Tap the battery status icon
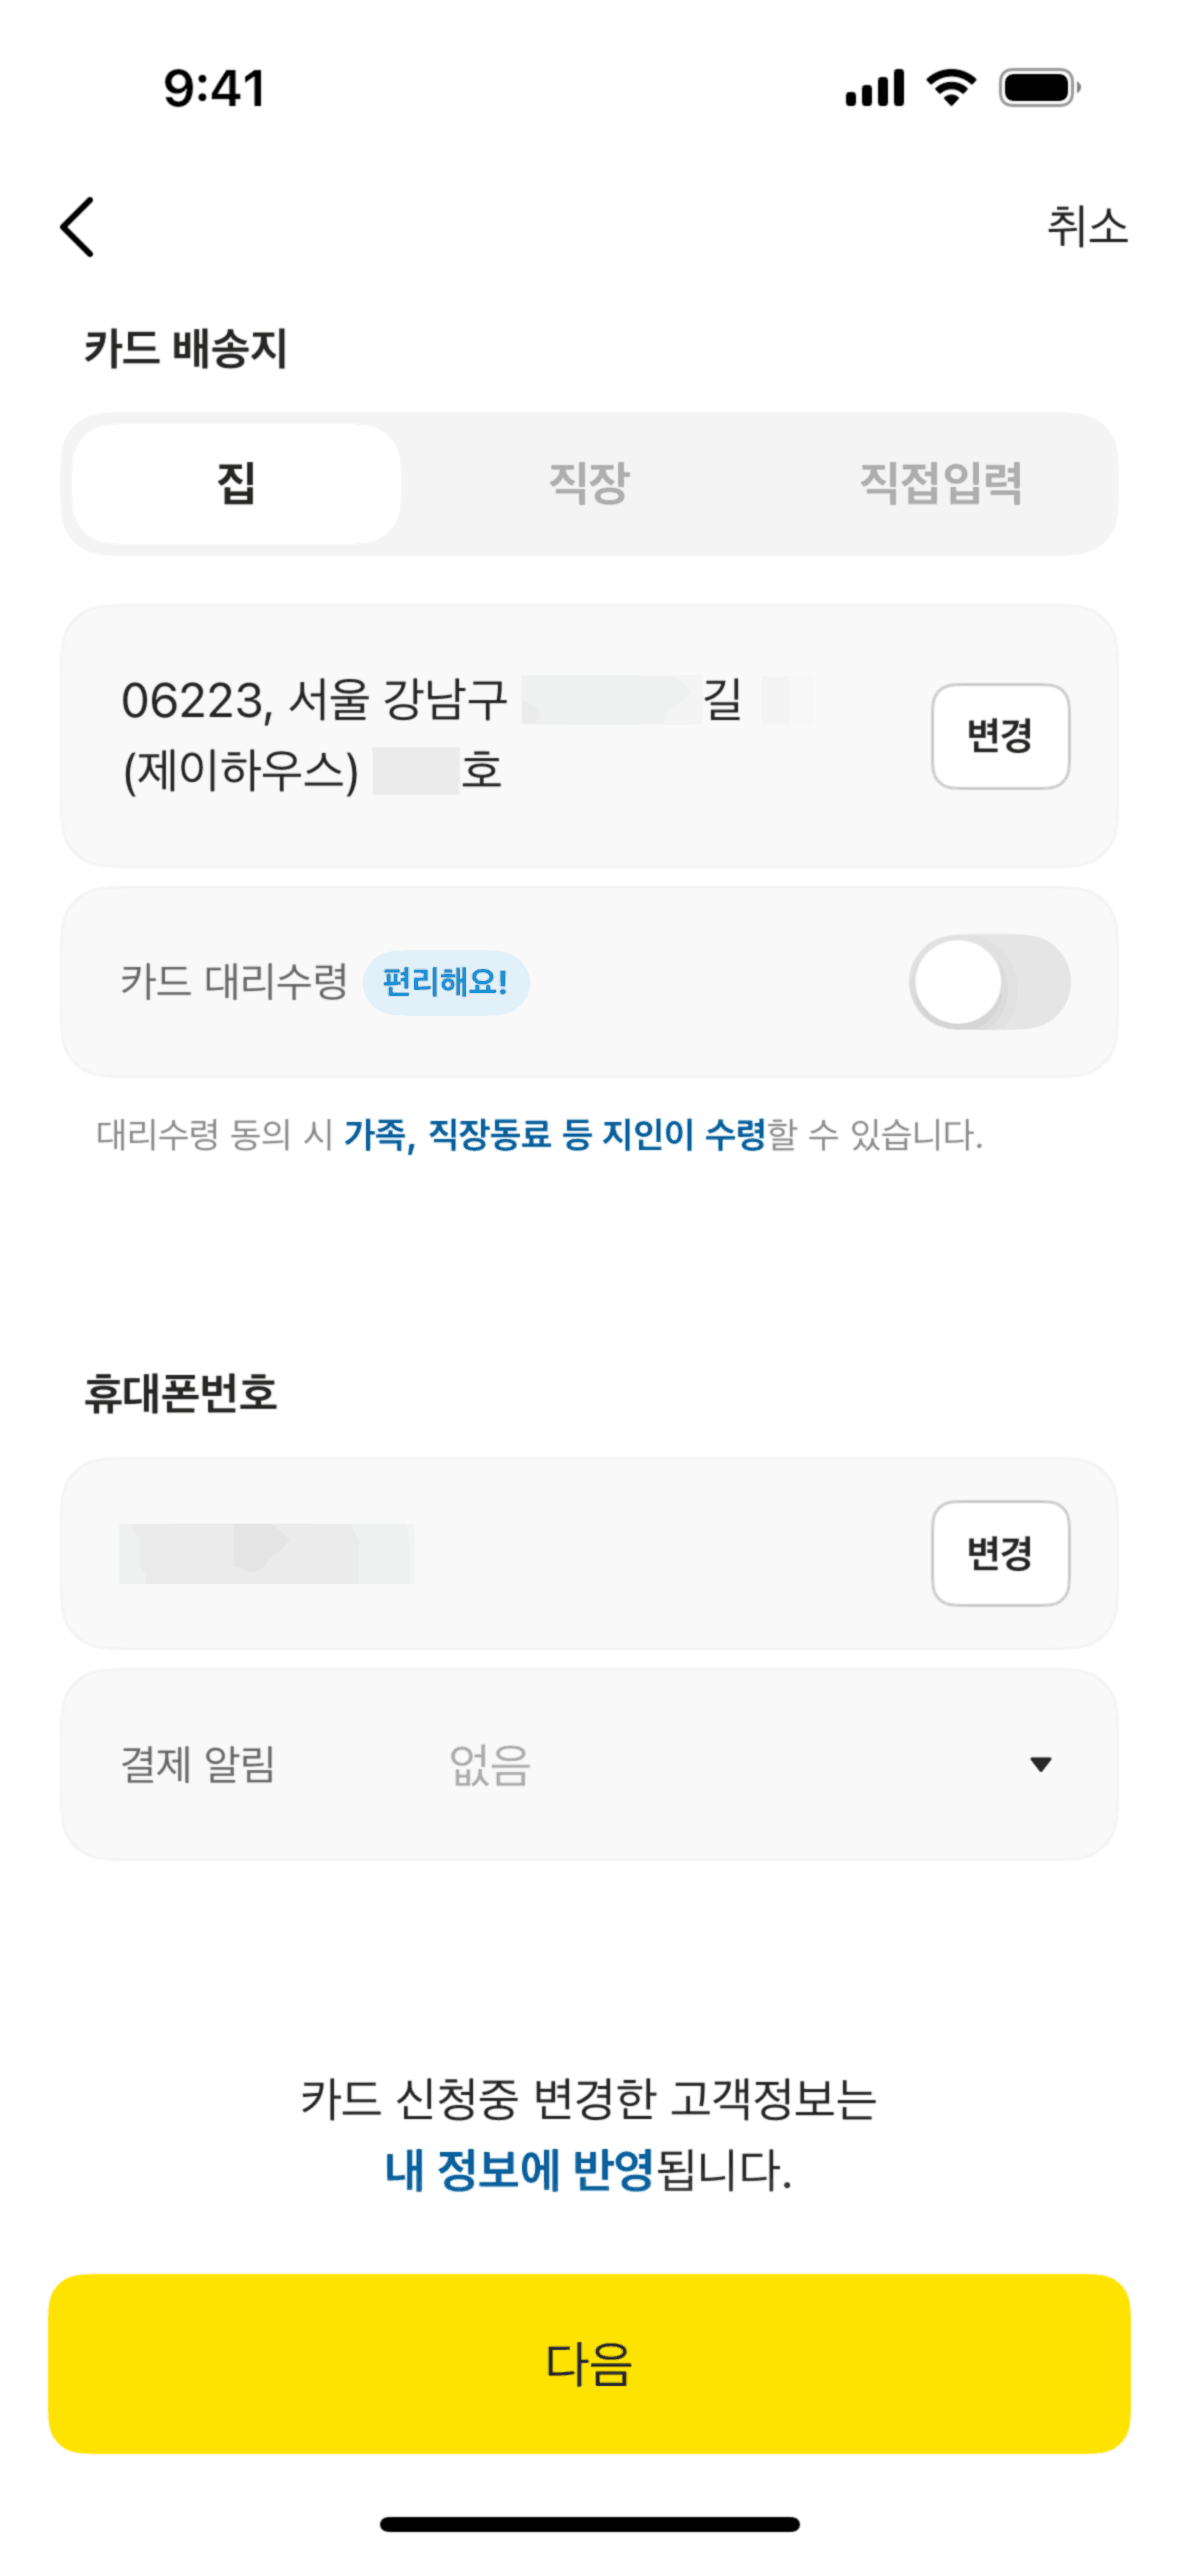 click(1039, 88)
